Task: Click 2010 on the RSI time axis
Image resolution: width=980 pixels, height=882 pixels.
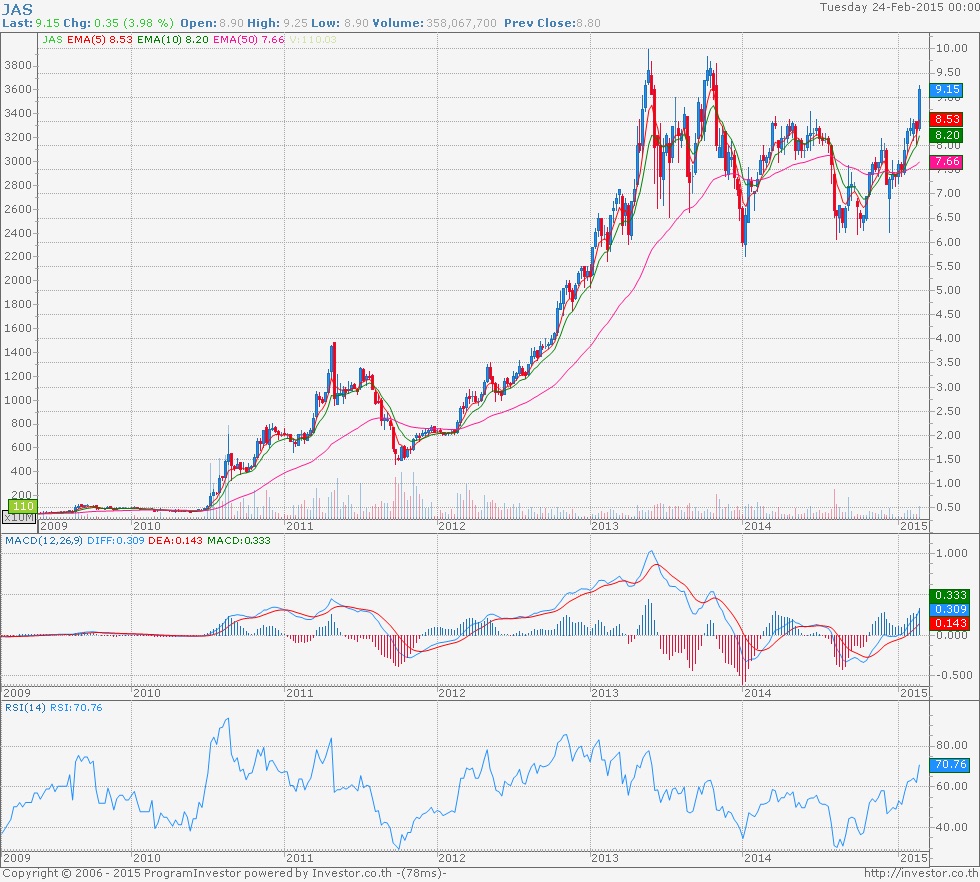Action: click(147, 858)
